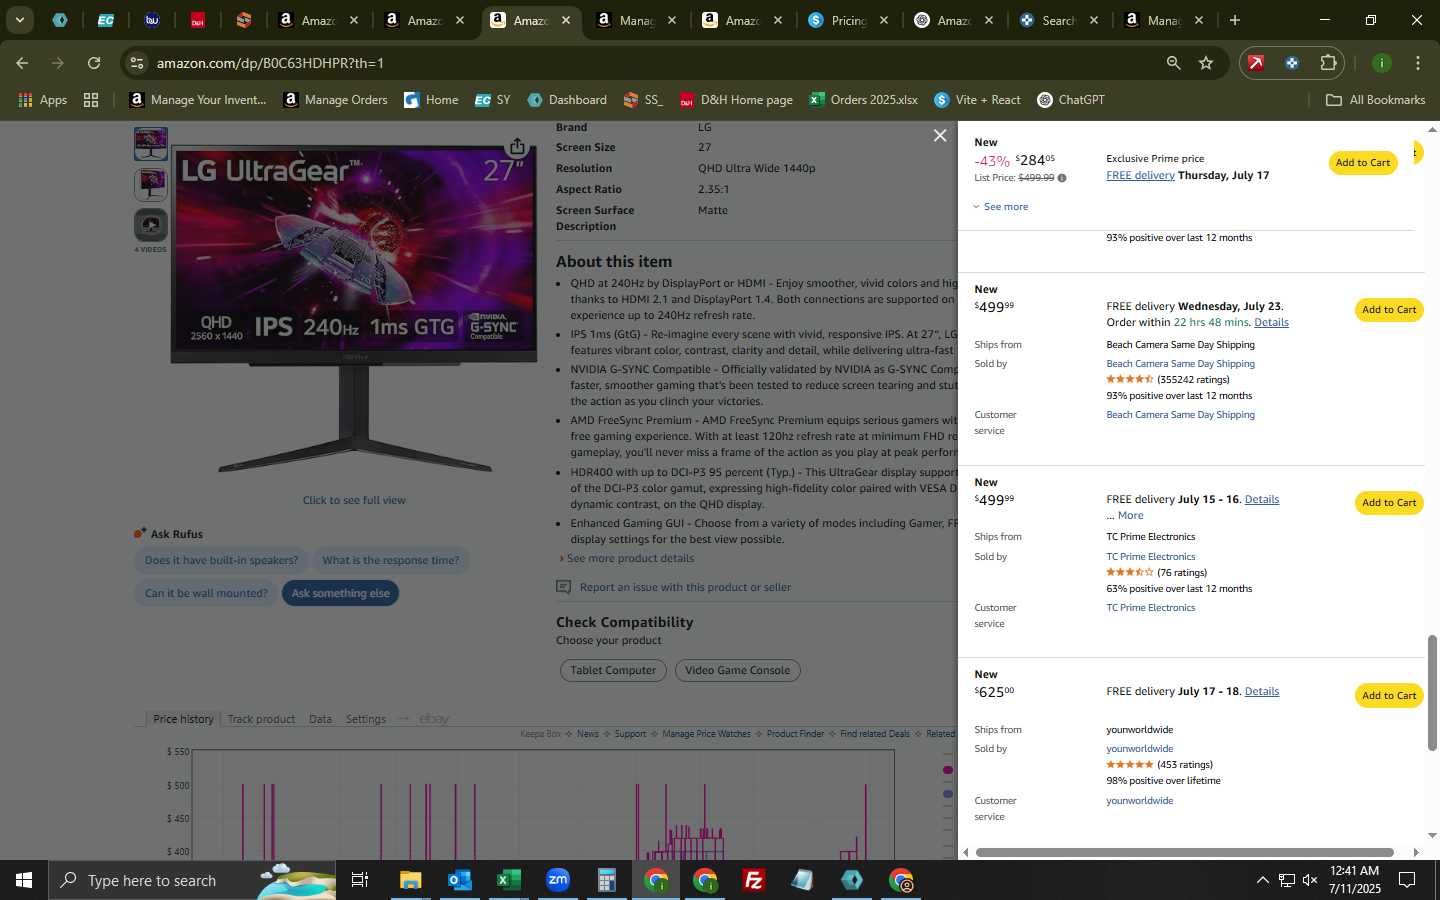
Task: Open the browser zoom magnifier icon
Action: pos(1173,63)
